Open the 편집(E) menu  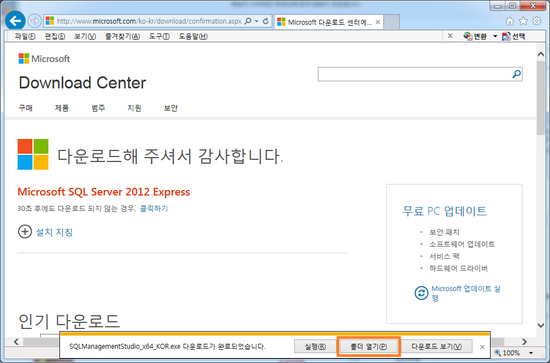tap(55, 36)
